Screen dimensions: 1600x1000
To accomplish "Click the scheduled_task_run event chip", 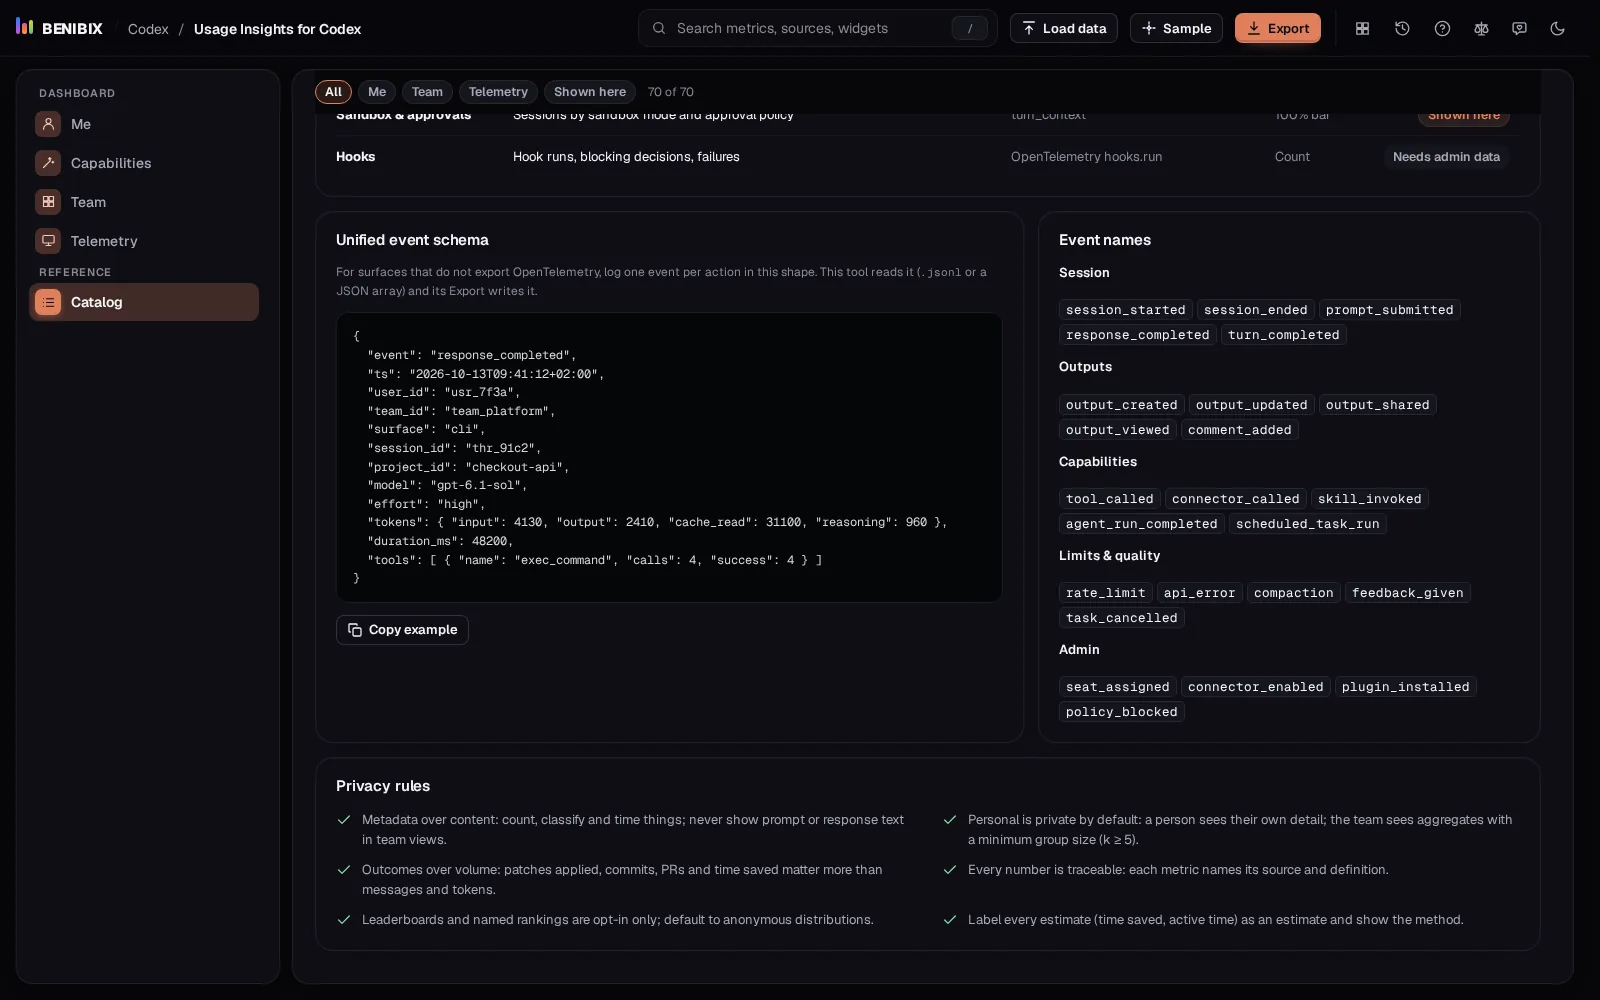I will tap(1307, 524).
